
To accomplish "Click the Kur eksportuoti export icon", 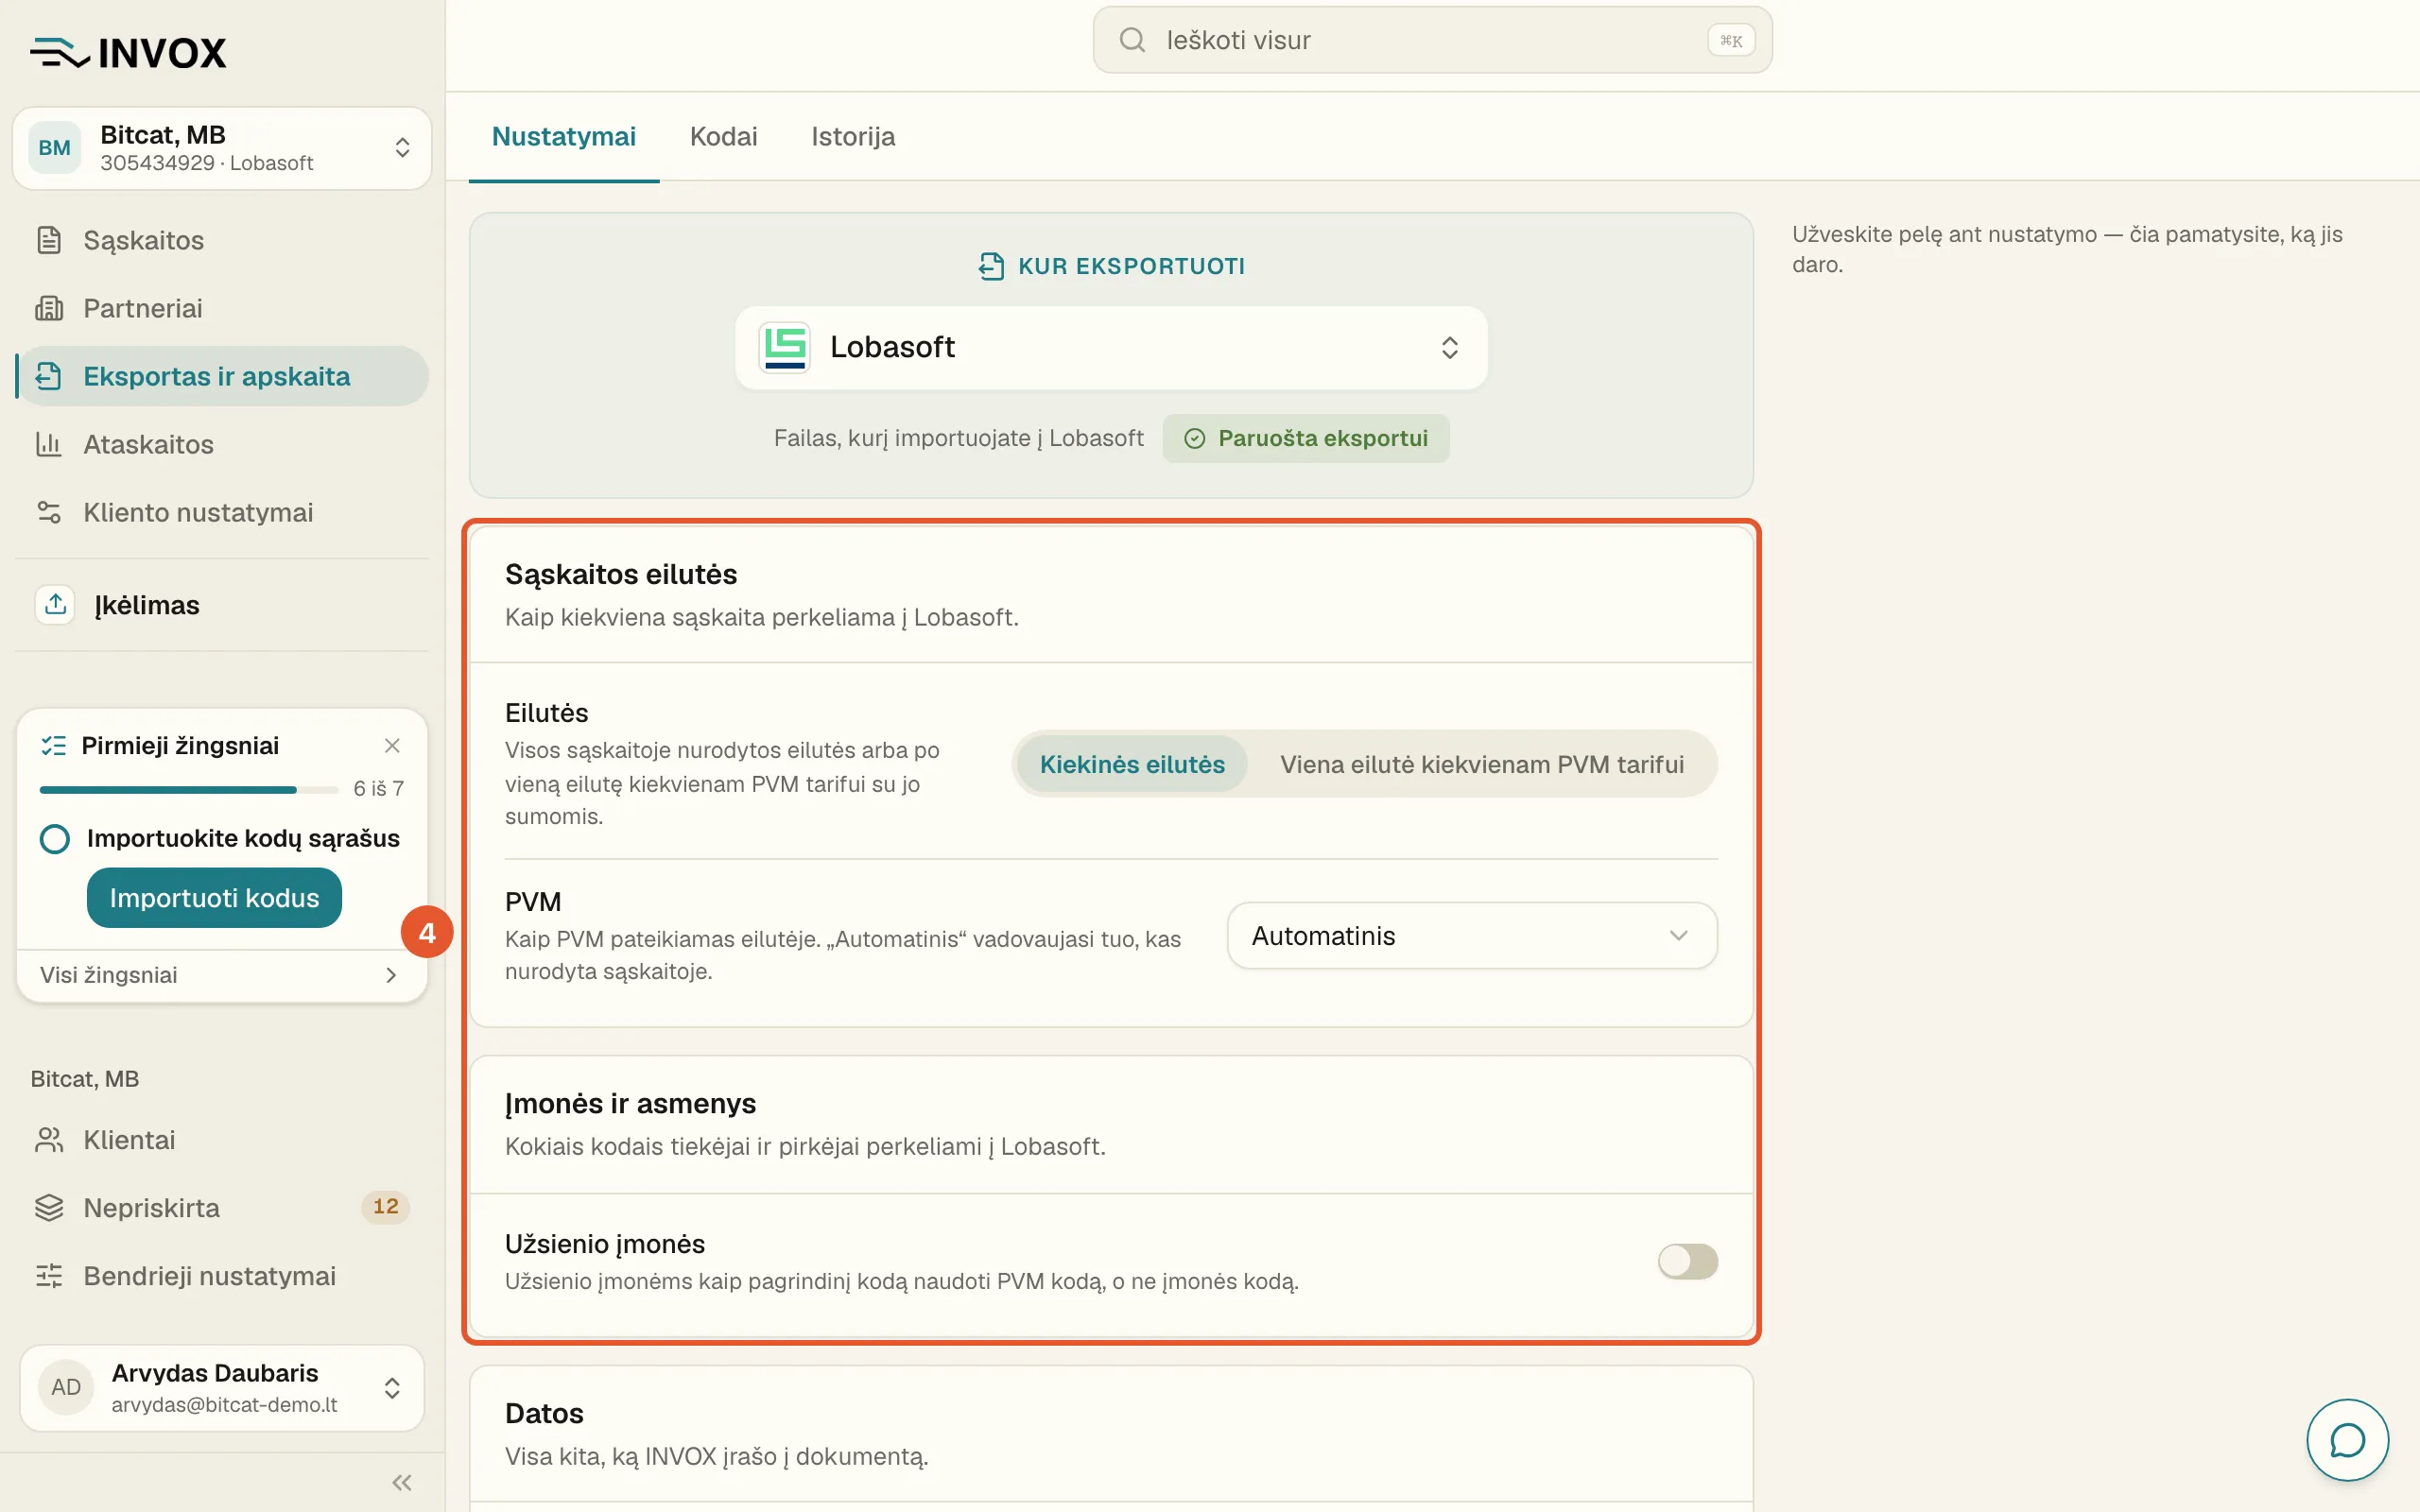I will pos(991,266).
